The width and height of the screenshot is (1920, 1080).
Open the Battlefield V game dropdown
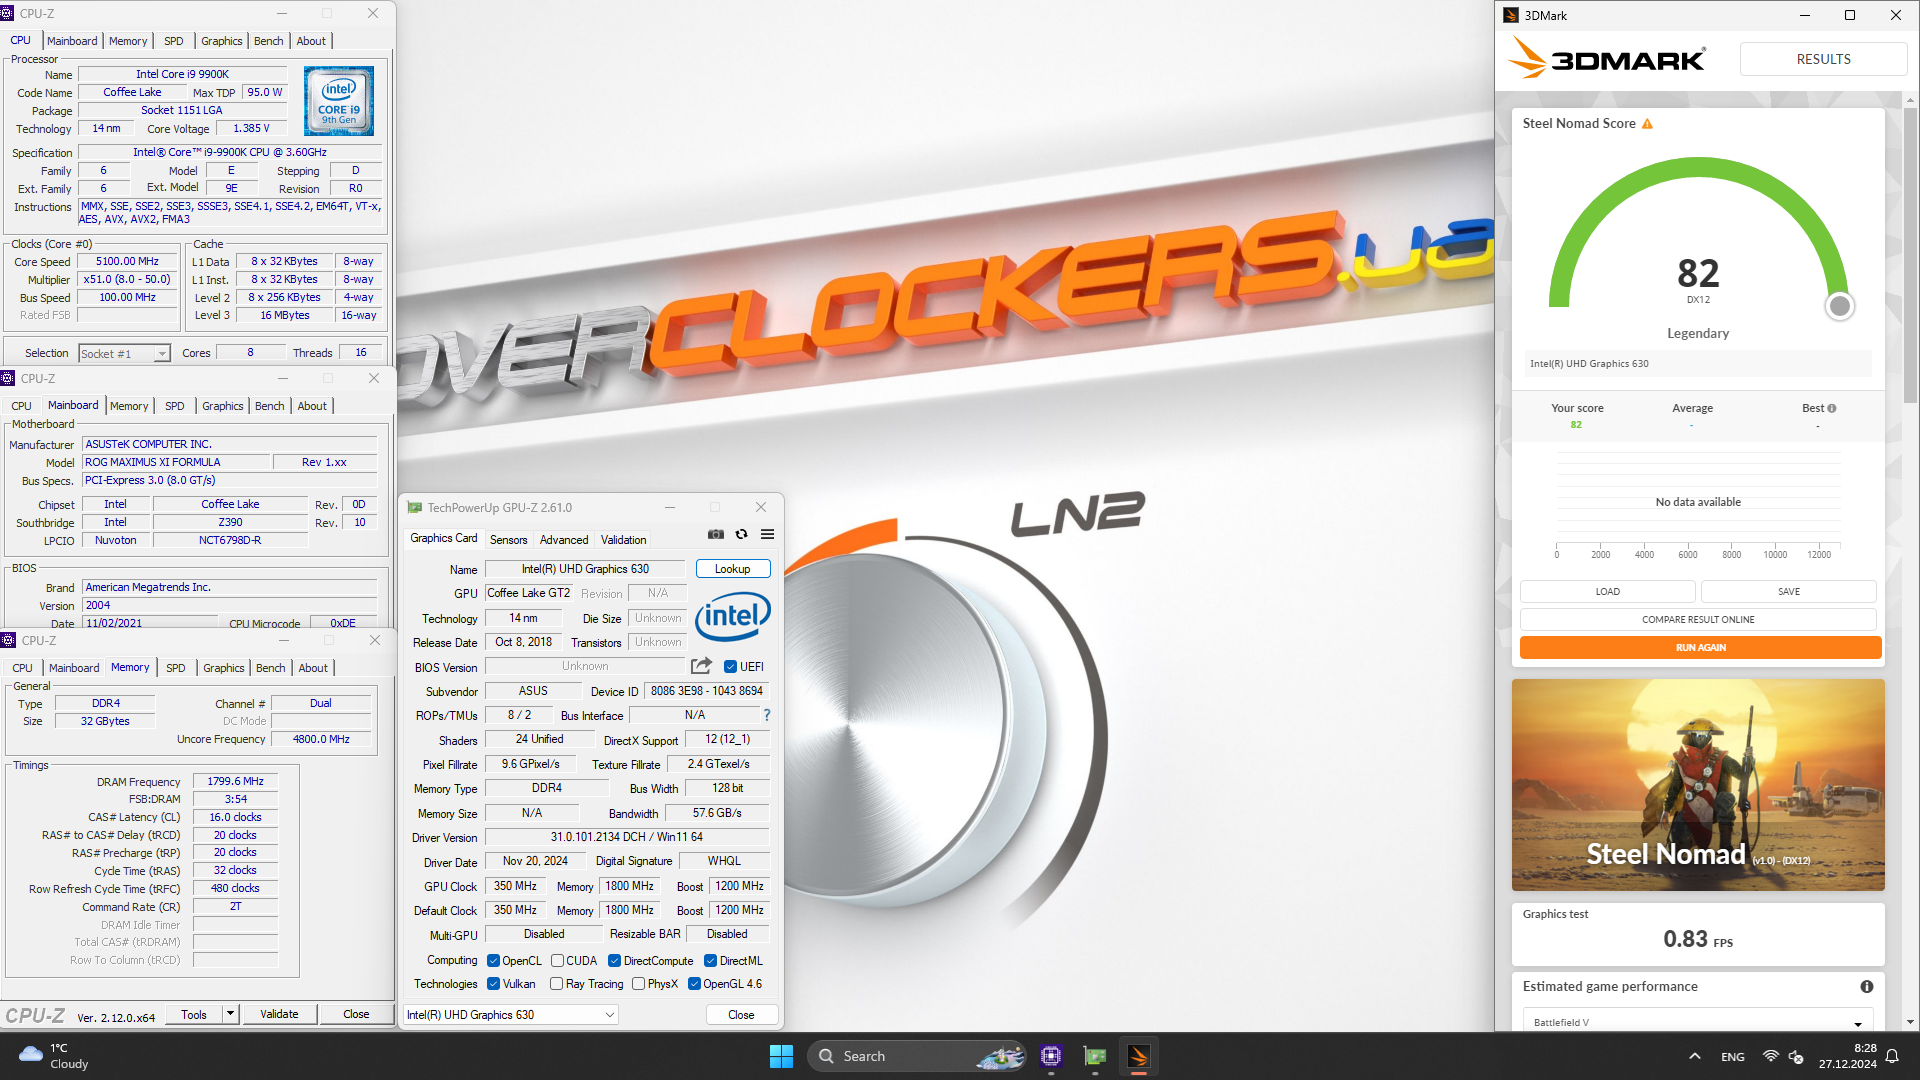point(1697,1022)
